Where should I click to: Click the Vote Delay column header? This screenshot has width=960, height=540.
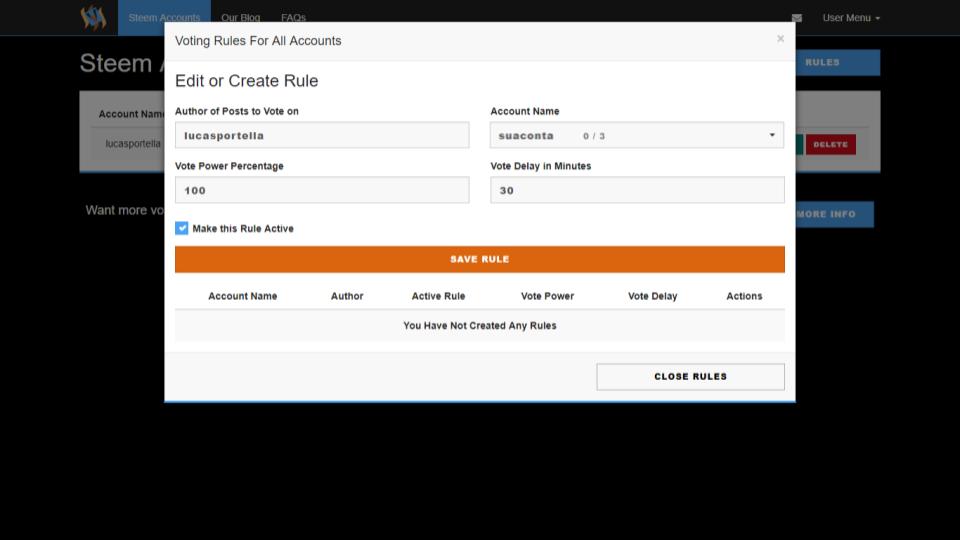(653, 296)
